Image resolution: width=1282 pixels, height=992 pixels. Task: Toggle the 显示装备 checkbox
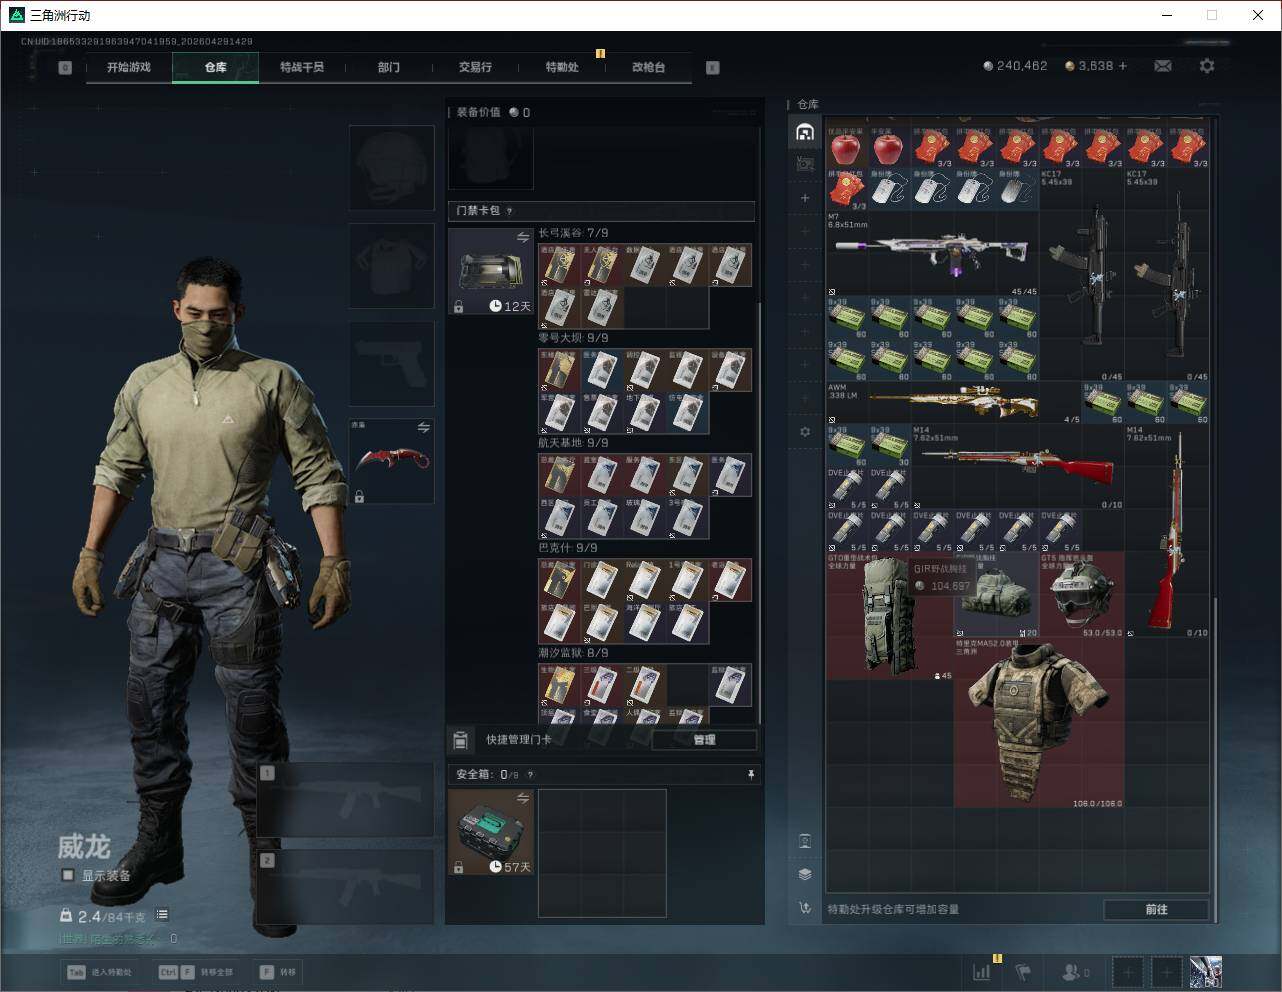point(68,875)
